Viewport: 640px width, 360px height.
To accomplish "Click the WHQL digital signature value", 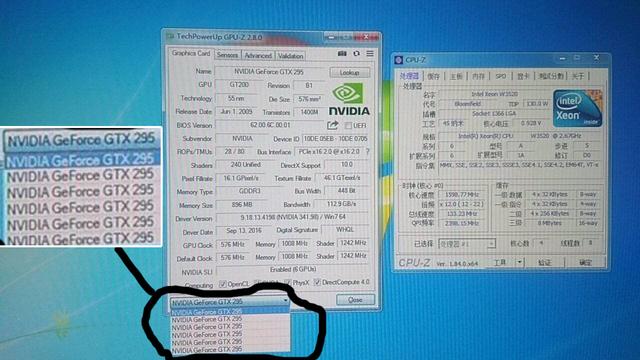I will (x=345, y=229).
